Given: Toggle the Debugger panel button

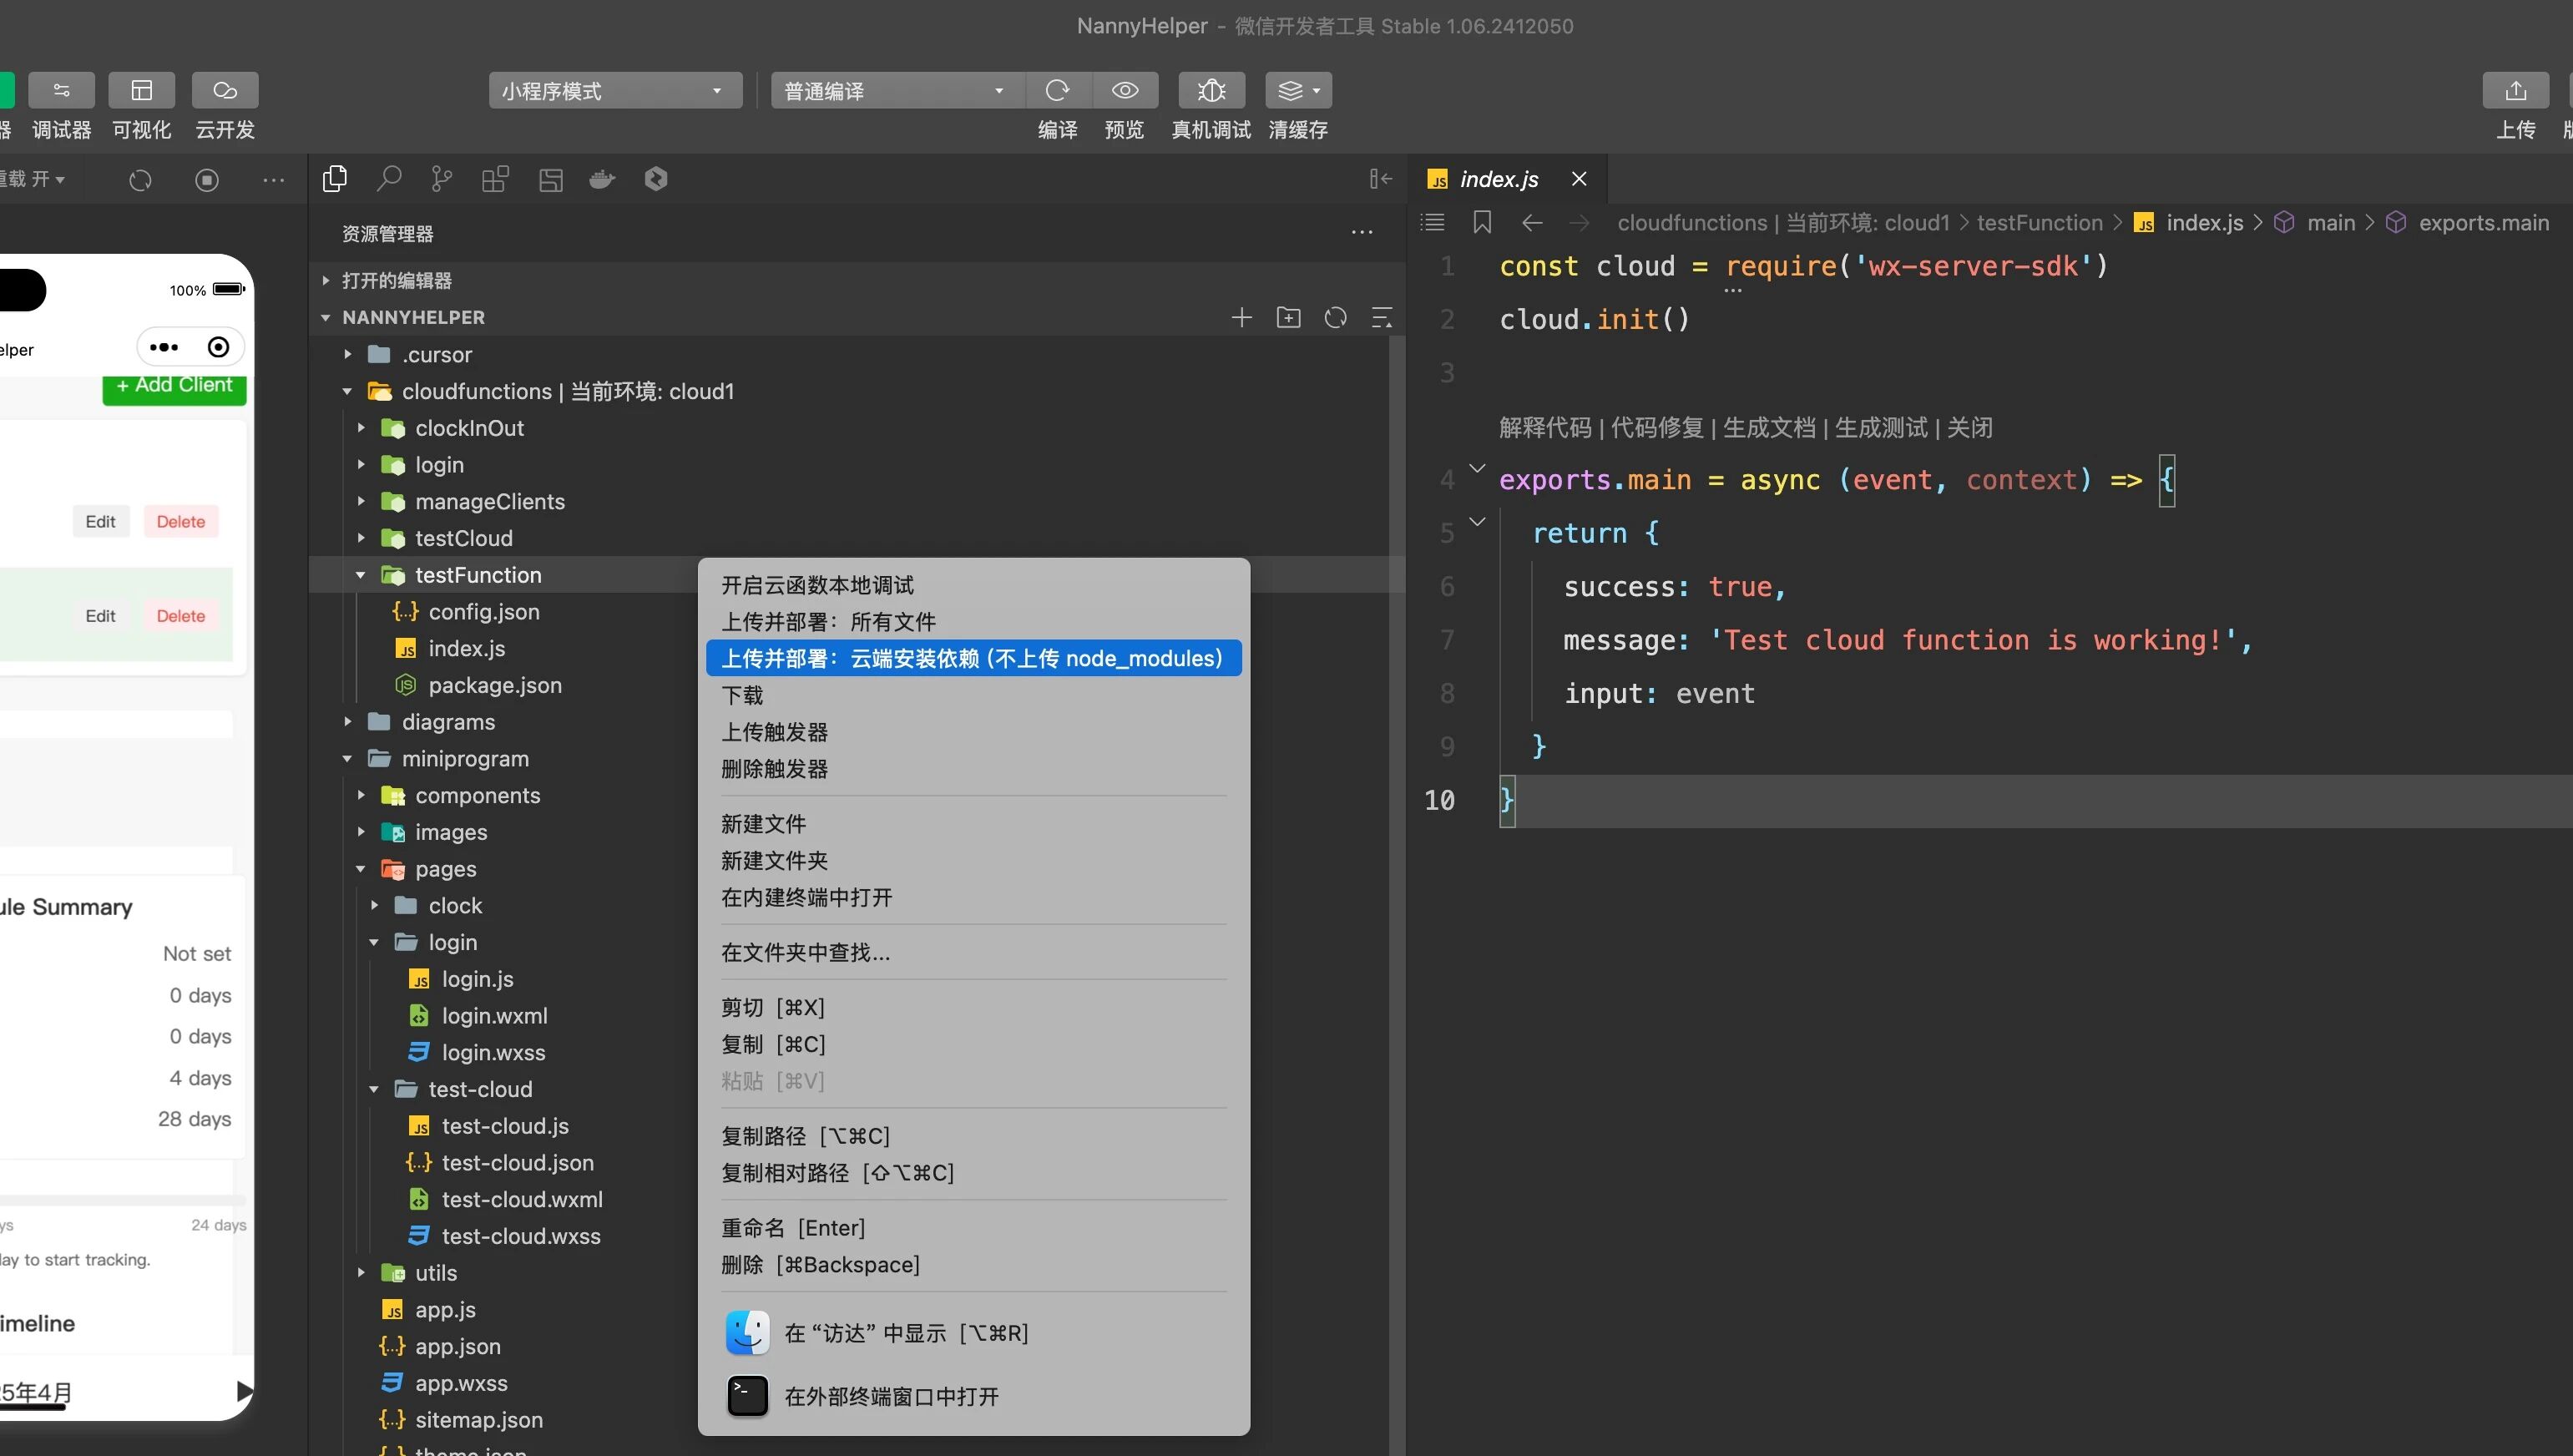Looking at the screenshot, I should point(61,91).
